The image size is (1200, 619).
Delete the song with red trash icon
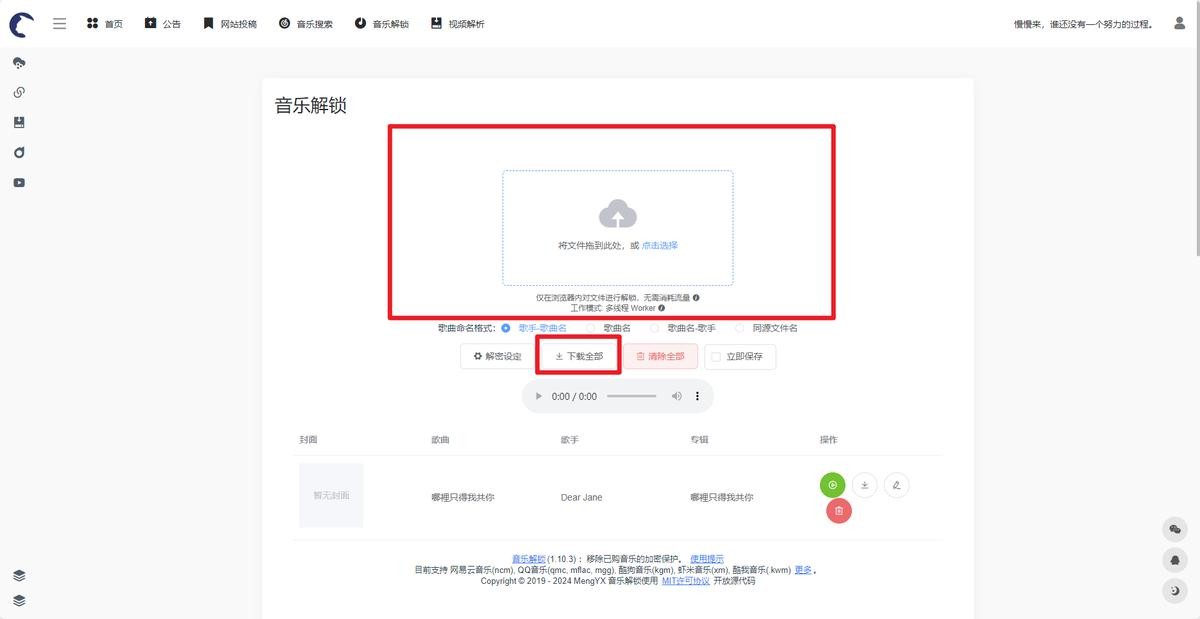point(839,511)
